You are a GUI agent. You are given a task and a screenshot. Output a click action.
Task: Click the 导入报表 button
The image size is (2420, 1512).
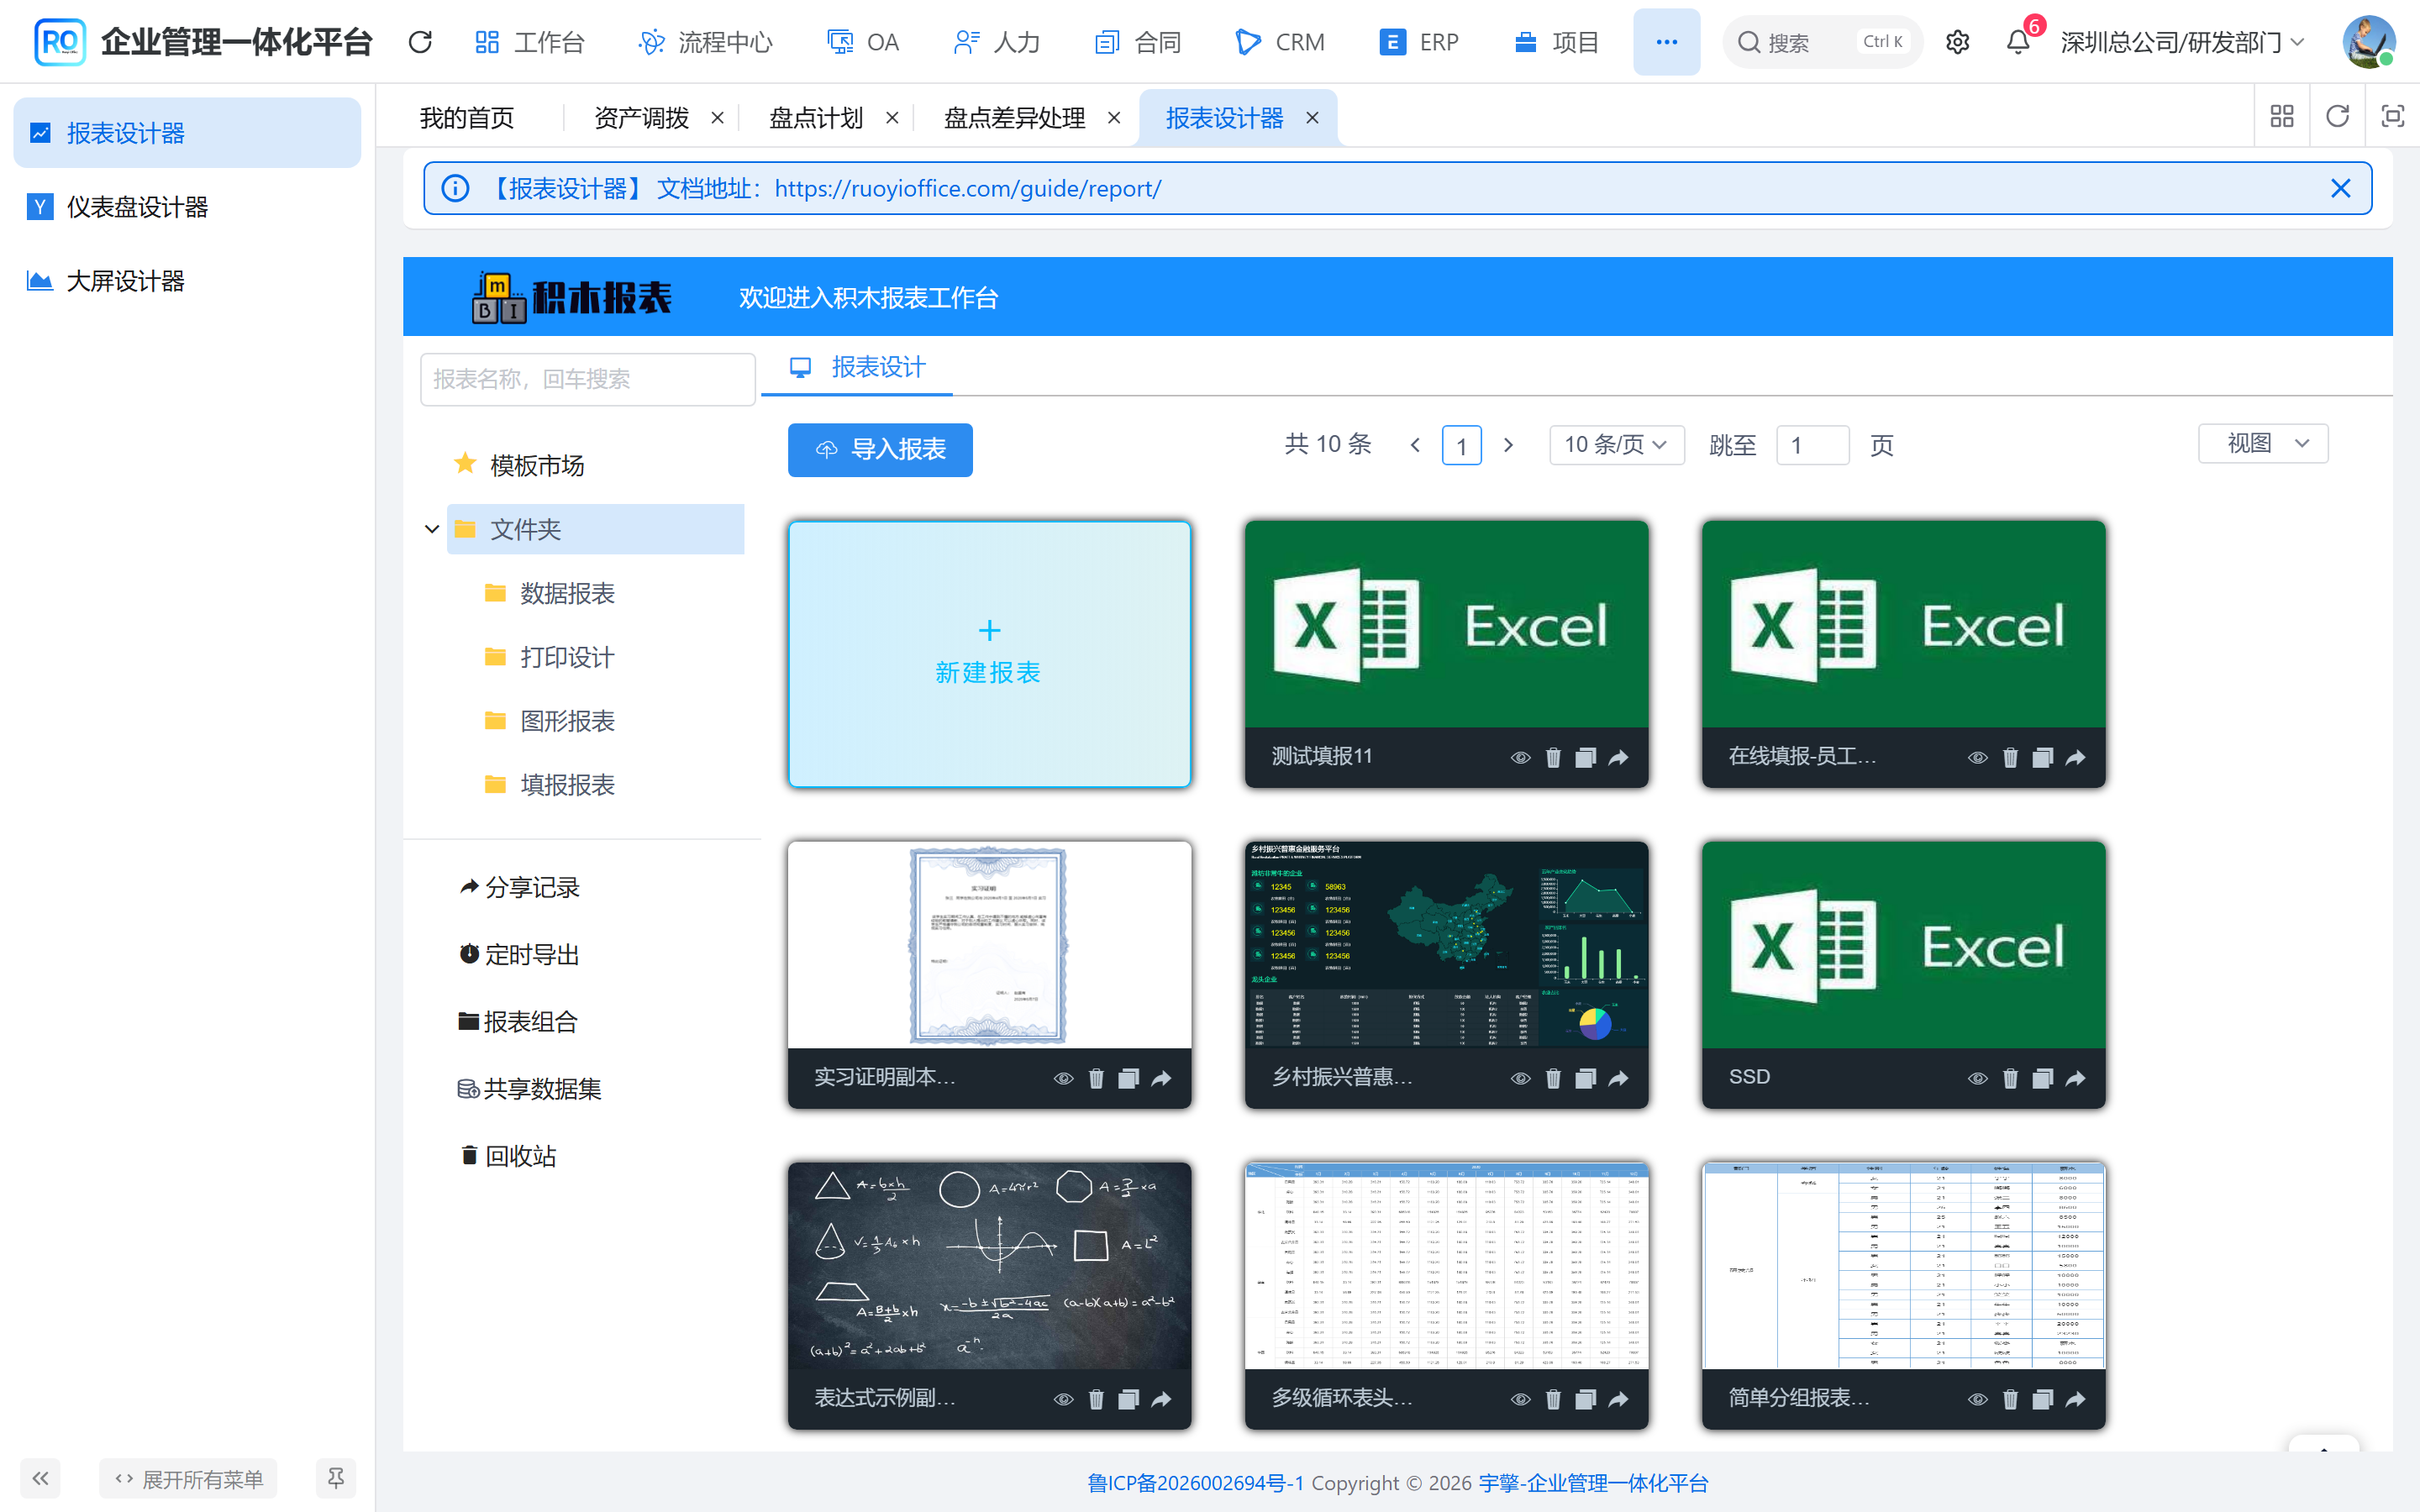coord(880,449)
